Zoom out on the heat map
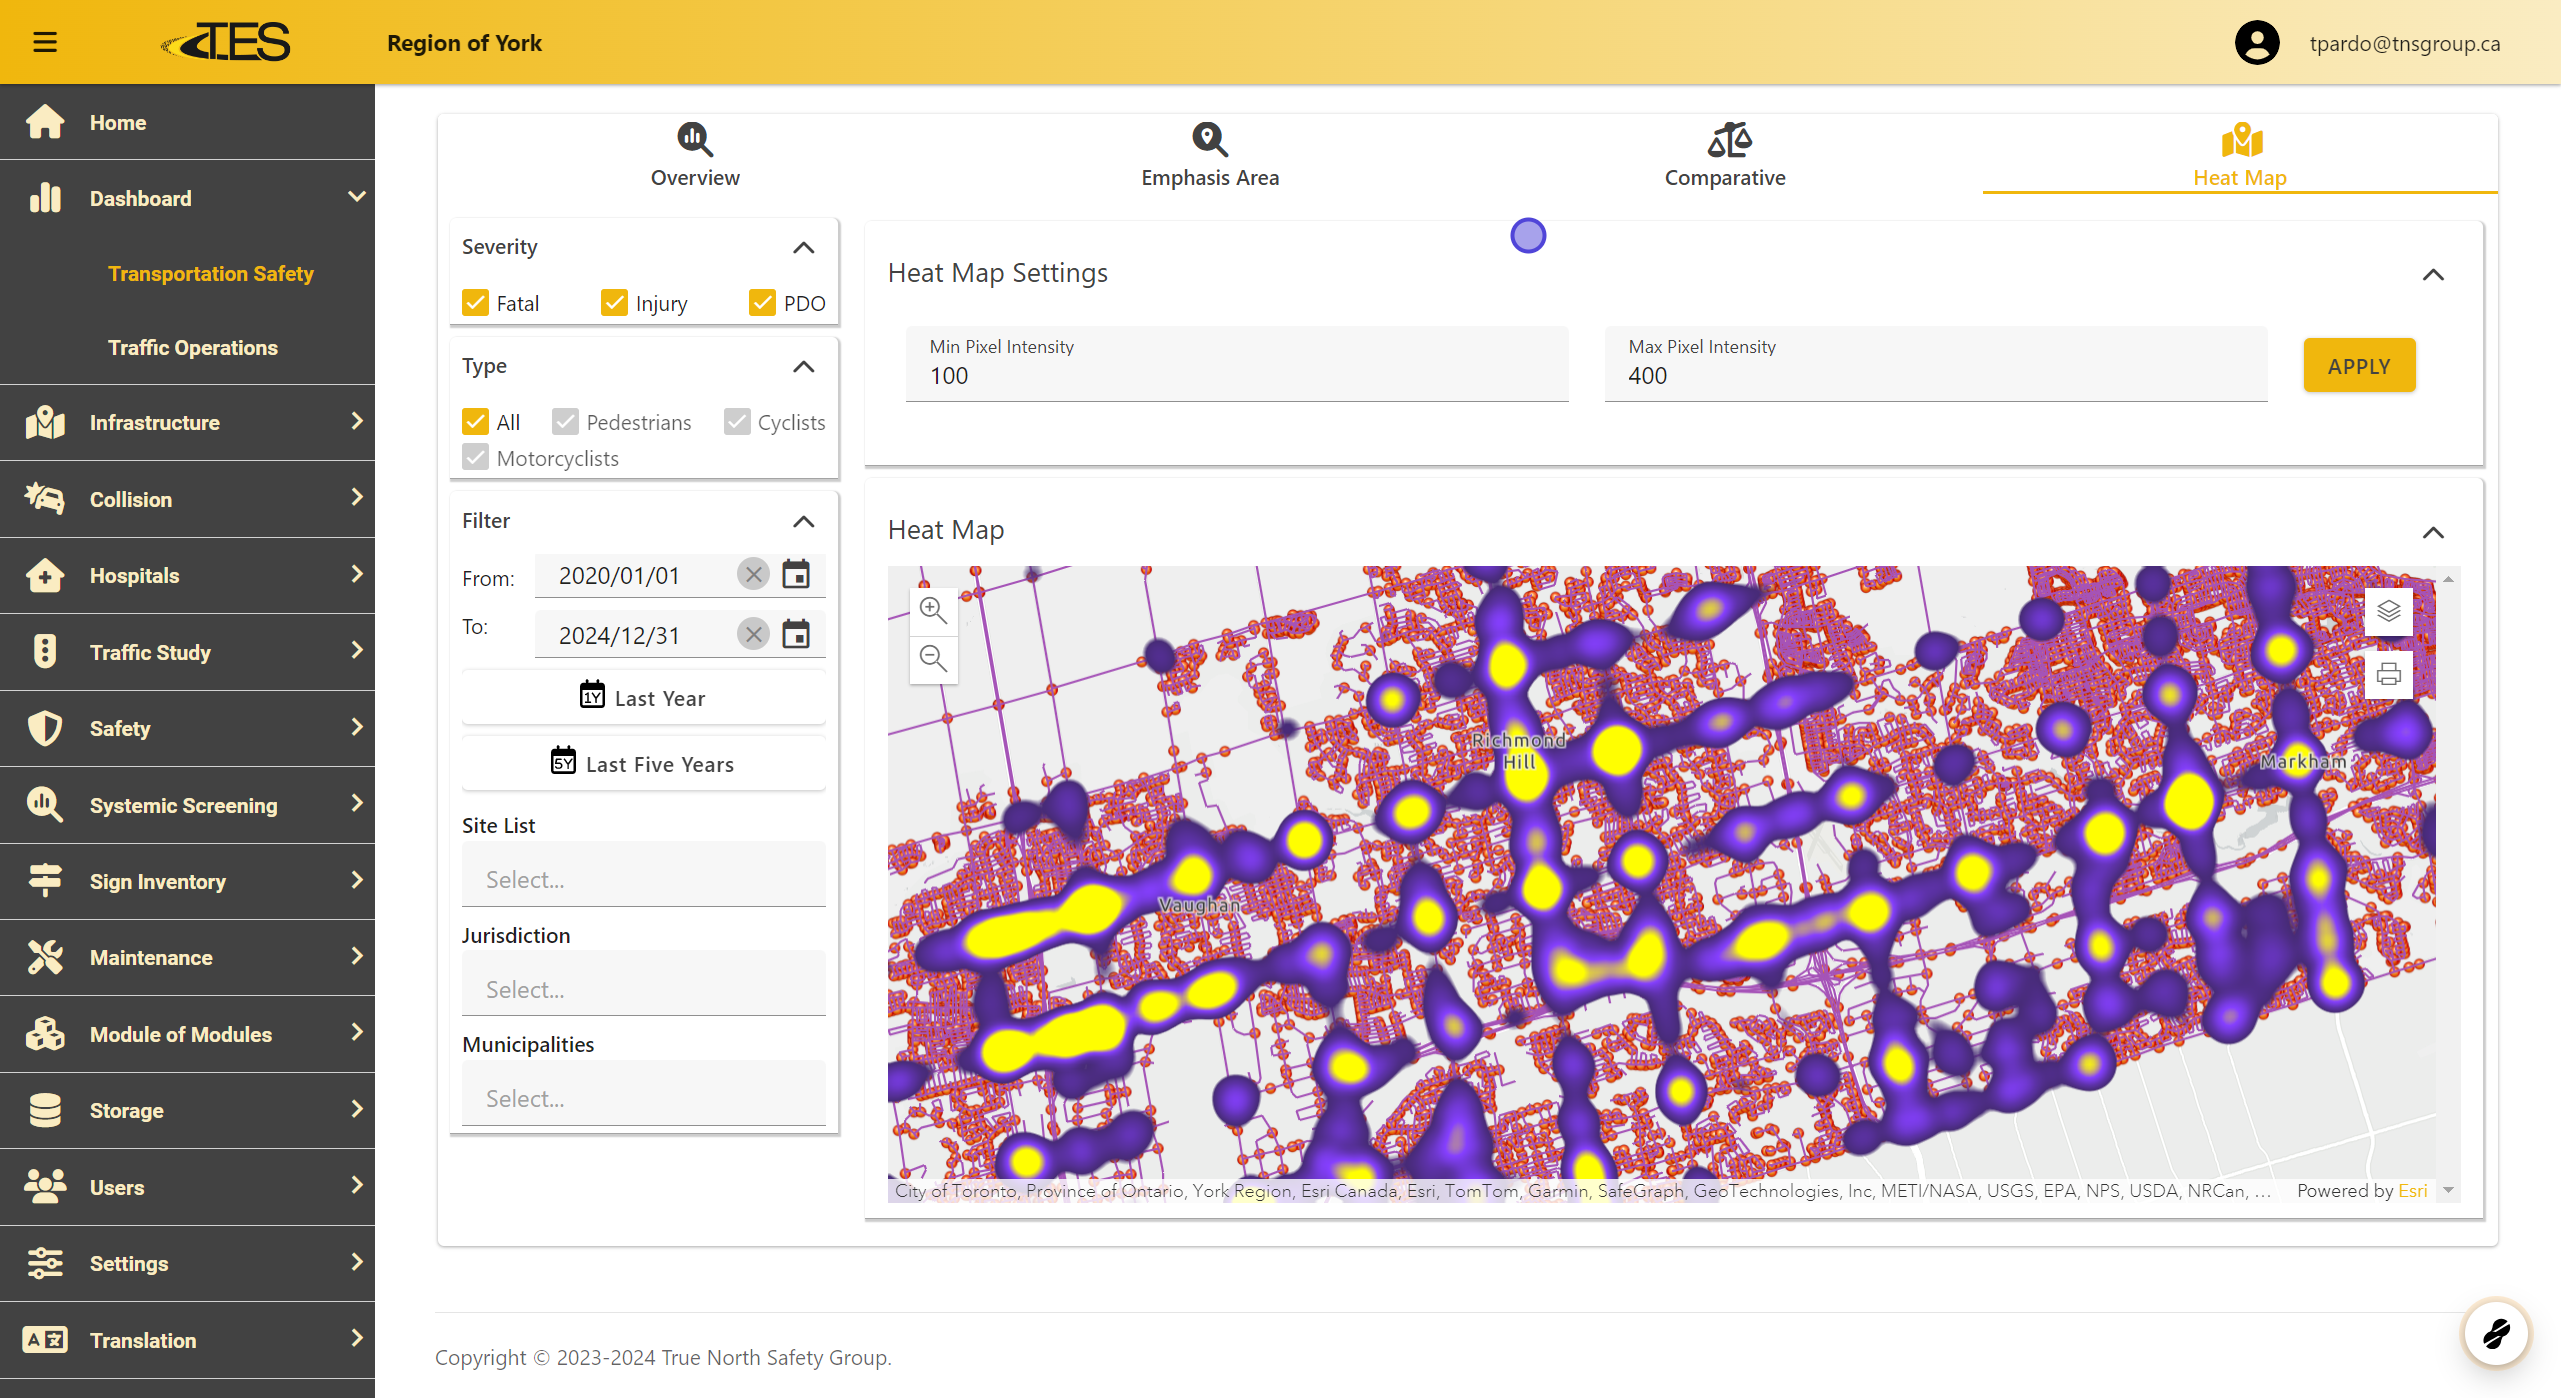This screenshot has width=2561, height=1398. [933, 658]
